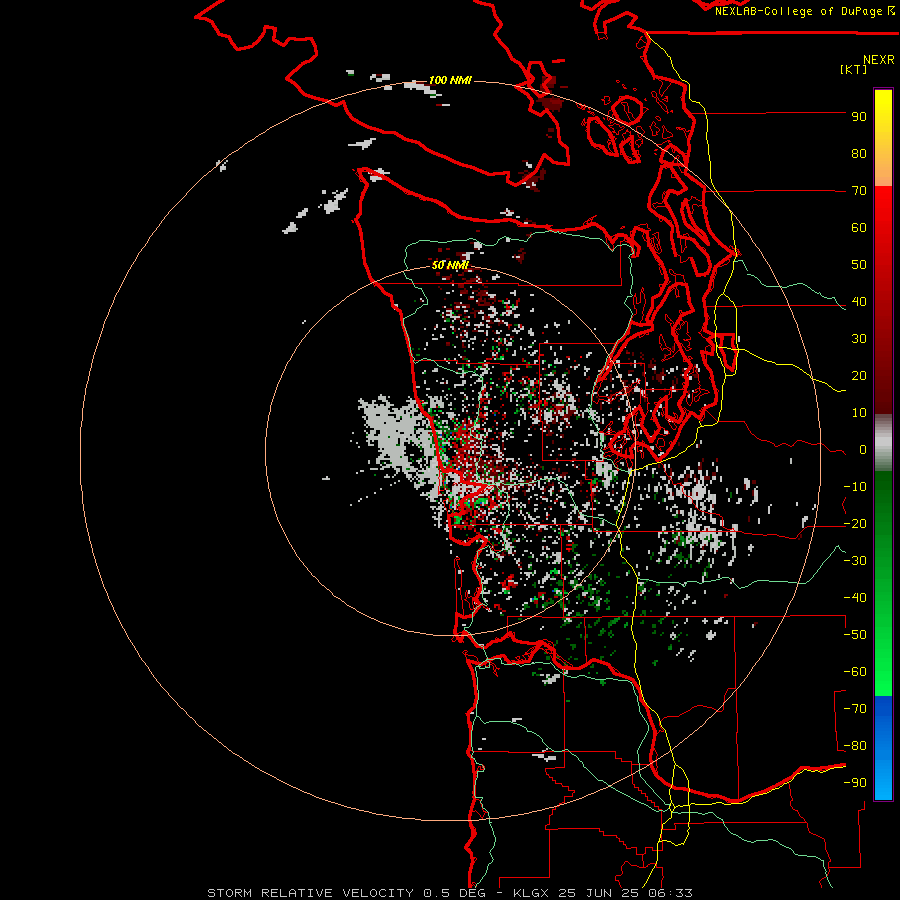Screen dimensions: 900x900
Task: Click the positive 50 knots scale label
Action: pos(859,265)
